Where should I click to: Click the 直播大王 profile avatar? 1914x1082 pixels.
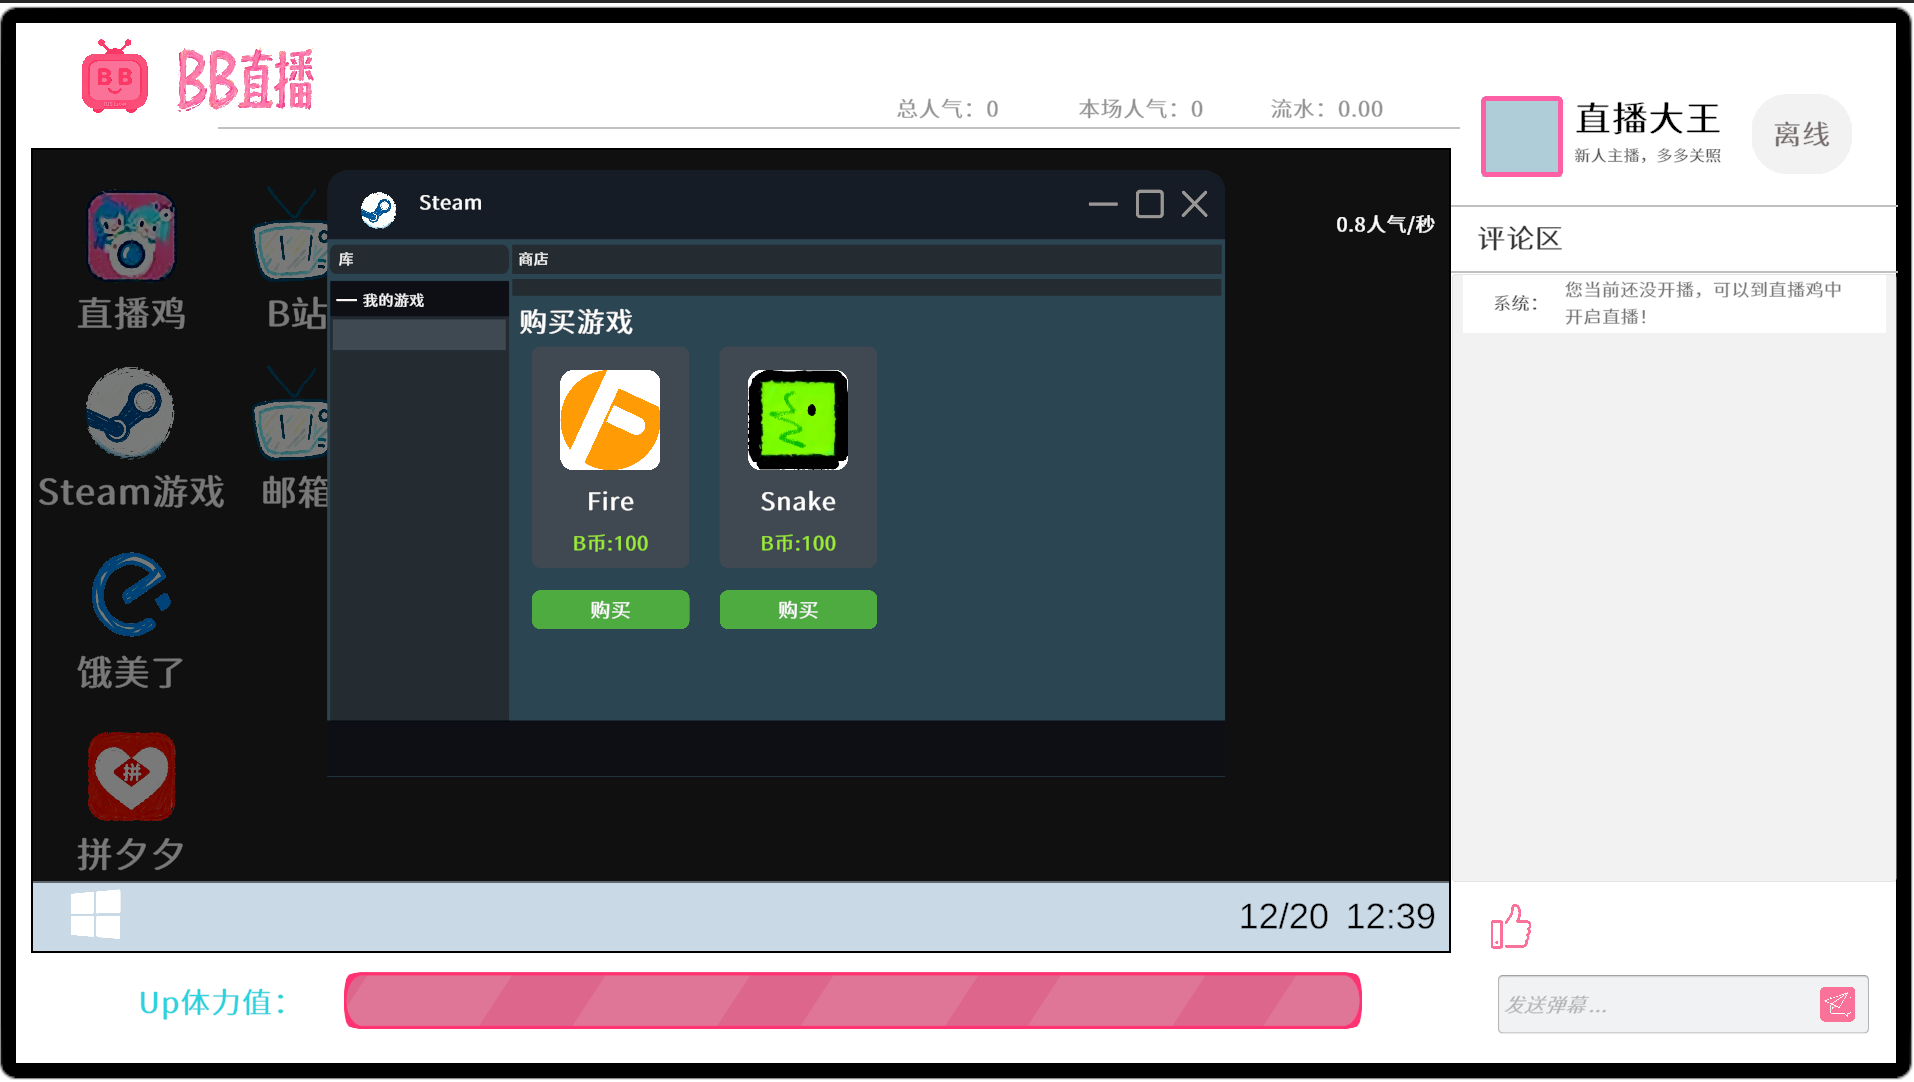1521,136
